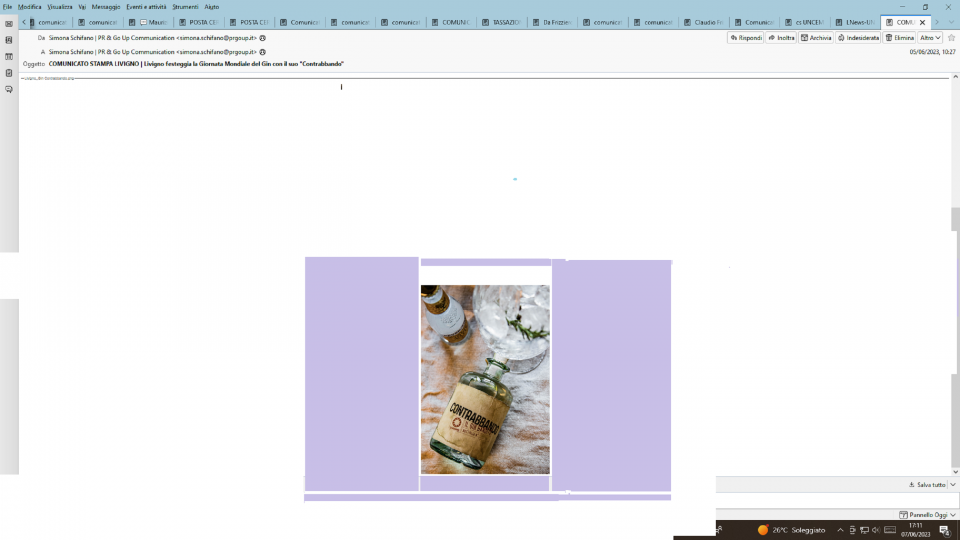Image resolution: width=960 pixels, height=540 pixels.
Task: Open the Mail space in the sidebar
Action: pyautogui.click(x=9, y=24)
